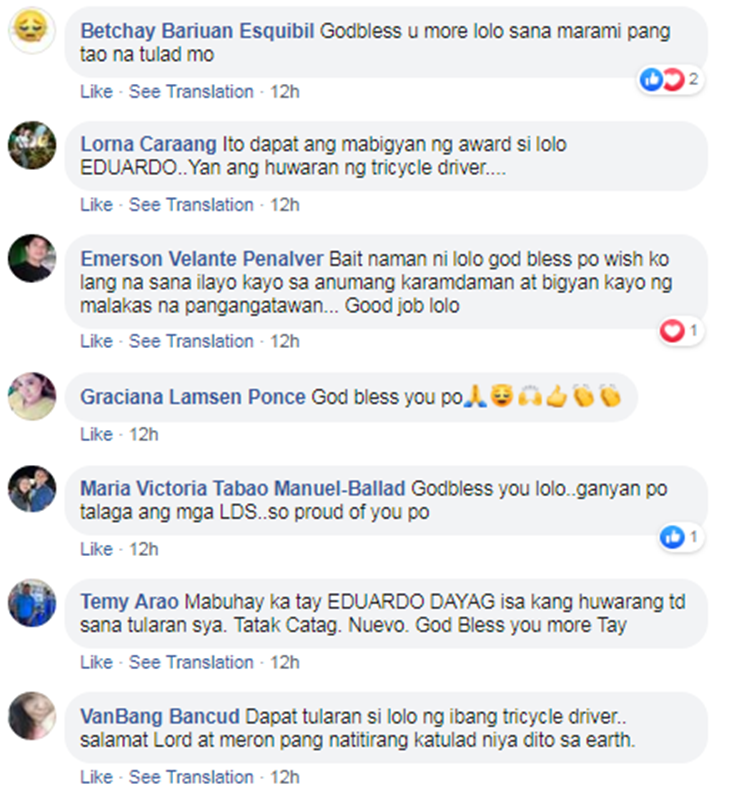The width and height of the screenshot is (750, 797).
Task: Like Graciana Lamsen Ponce's comment
Action: [96, 435]
